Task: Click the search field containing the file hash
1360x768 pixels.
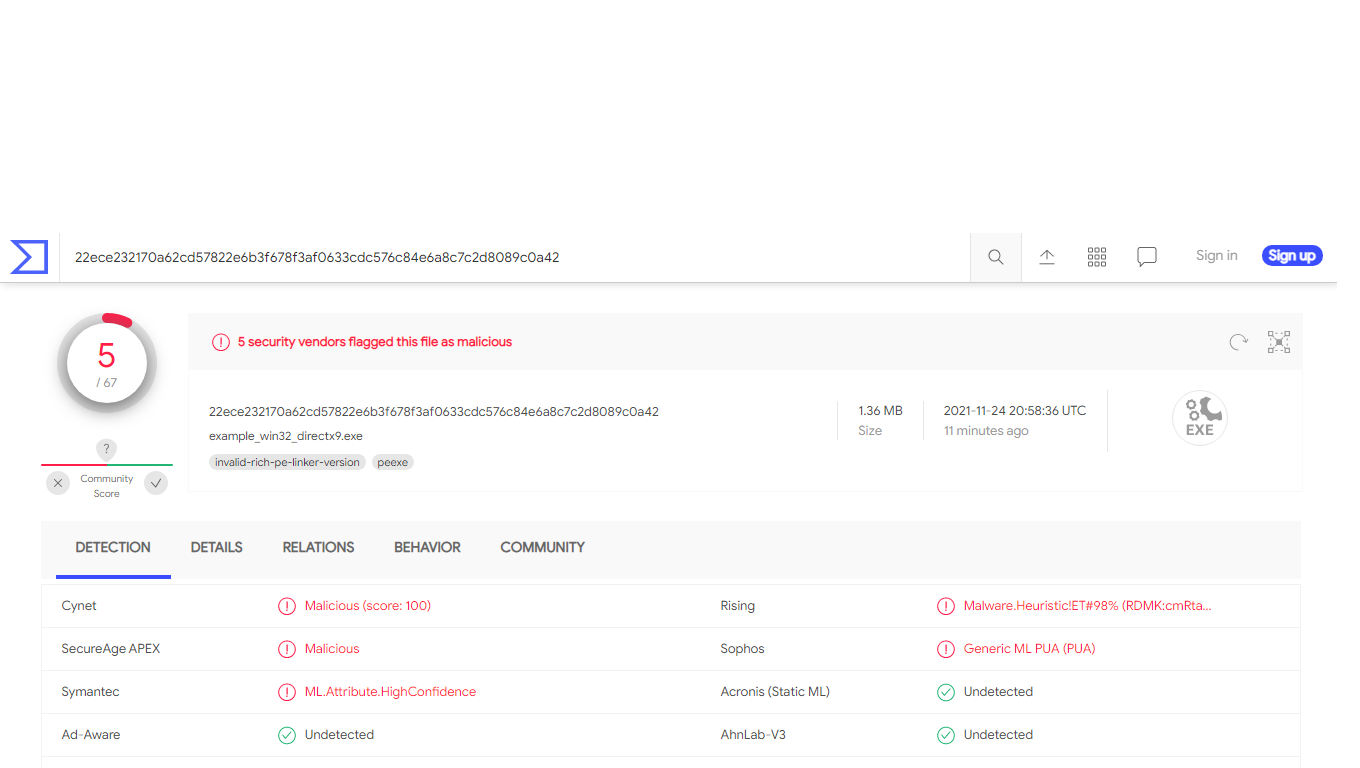Action: (500, 257)
